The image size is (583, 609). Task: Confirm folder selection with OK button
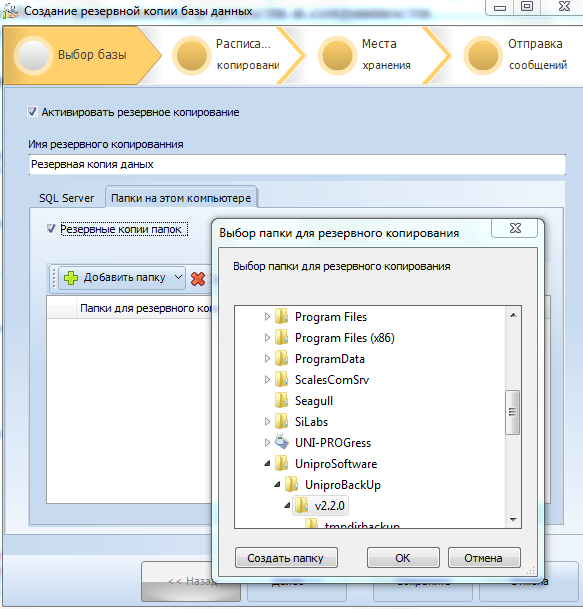(403, 558)
